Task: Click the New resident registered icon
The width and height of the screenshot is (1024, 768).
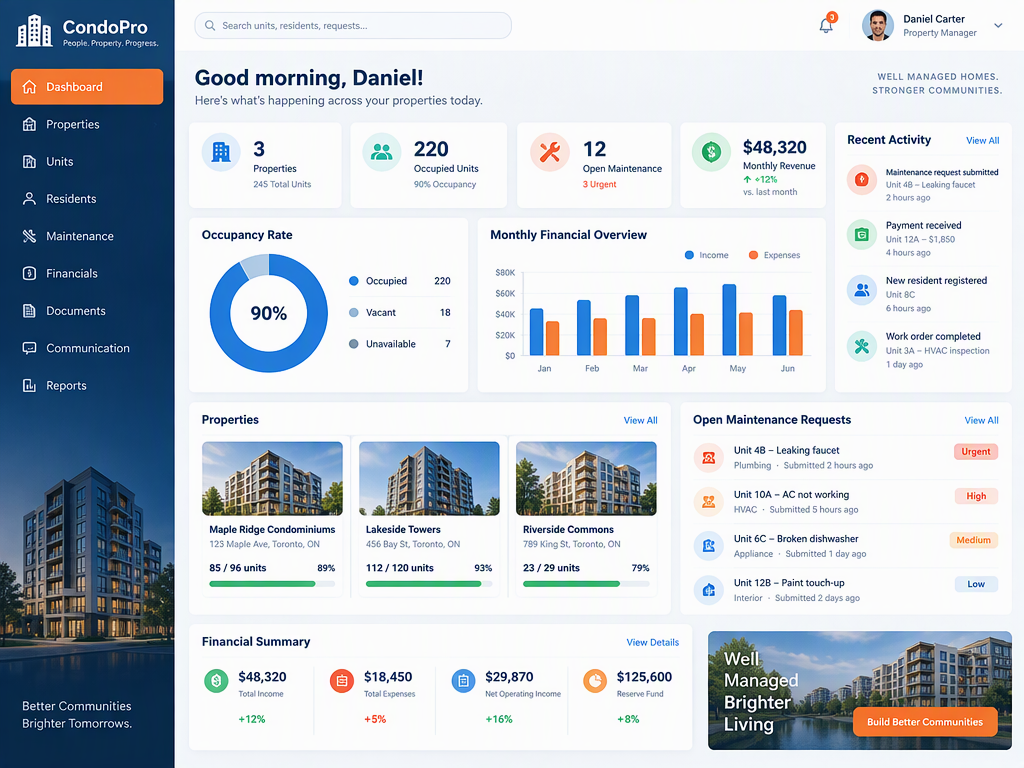Action: click(861, 290)
